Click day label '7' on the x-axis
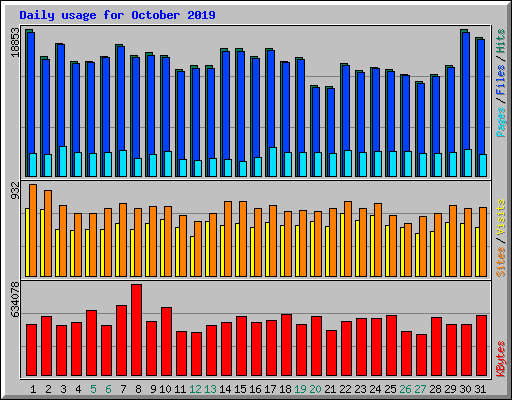The height and width of the screenshot is (400, 512). click(123, 389)
